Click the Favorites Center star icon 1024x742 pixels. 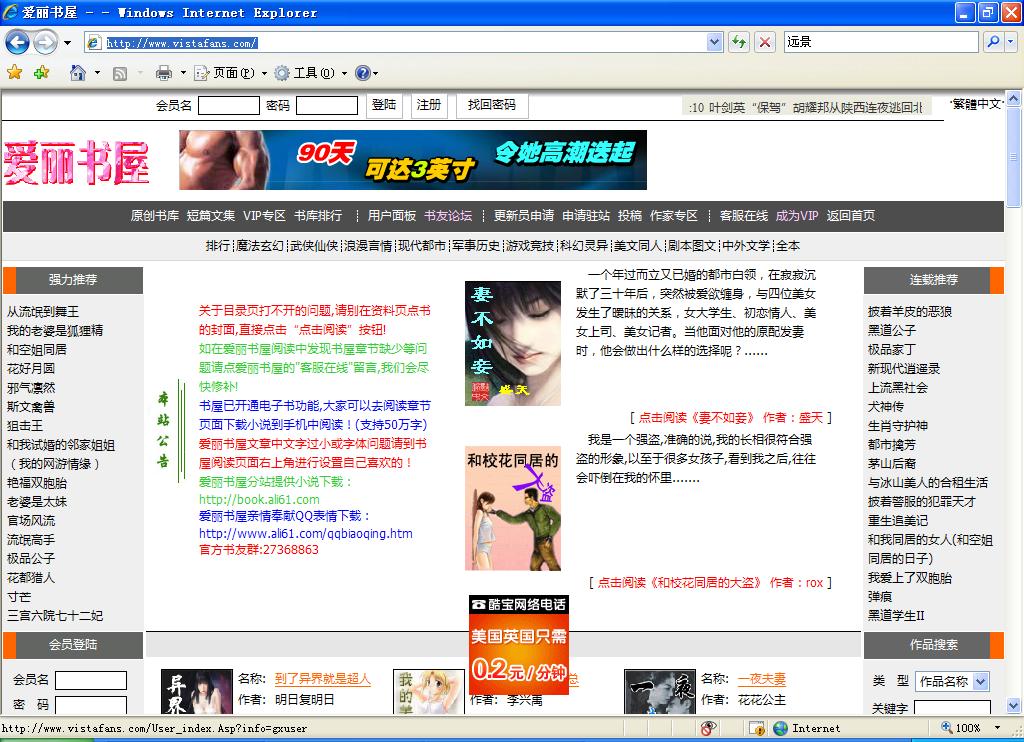pyautogui.click(x=14, y=73)
